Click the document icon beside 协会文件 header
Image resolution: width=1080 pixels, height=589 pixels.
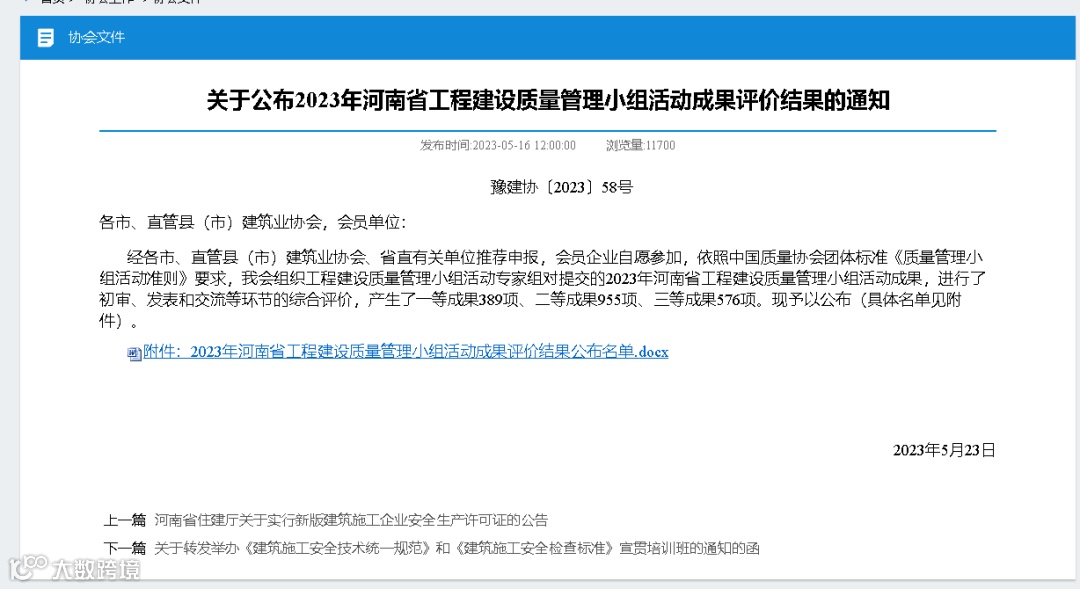(x=45, y=37)
